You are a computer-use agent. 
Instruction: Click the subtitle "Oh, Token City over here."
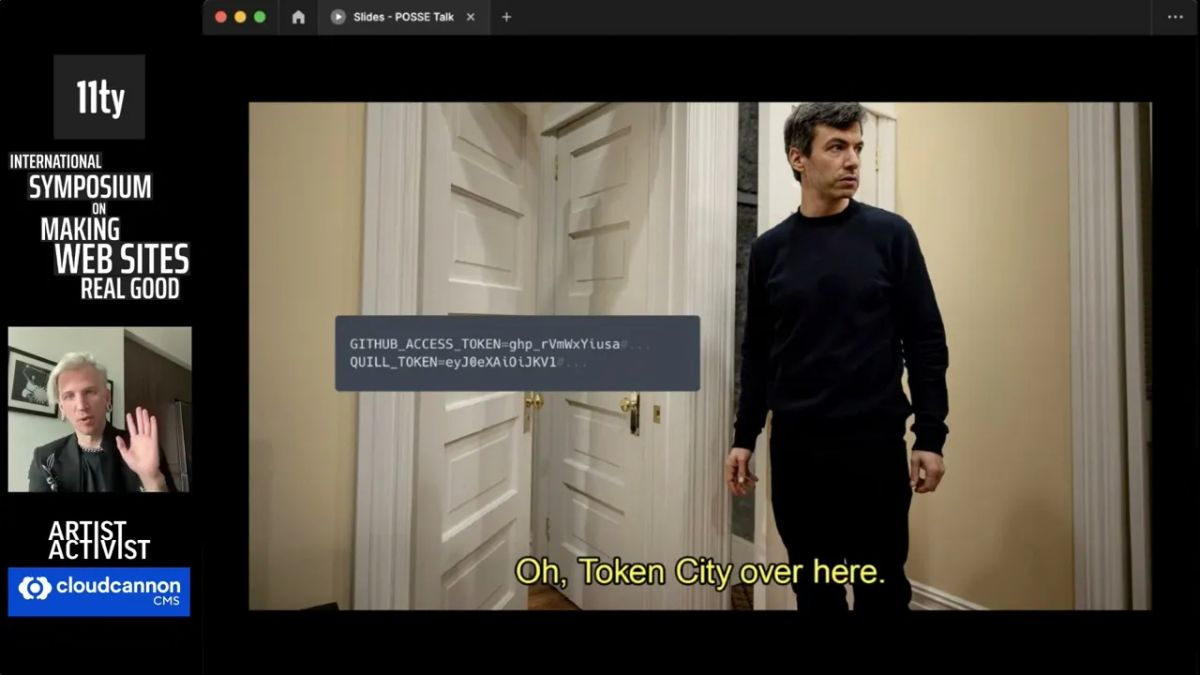pyautogui.click(x=700, y=572)
